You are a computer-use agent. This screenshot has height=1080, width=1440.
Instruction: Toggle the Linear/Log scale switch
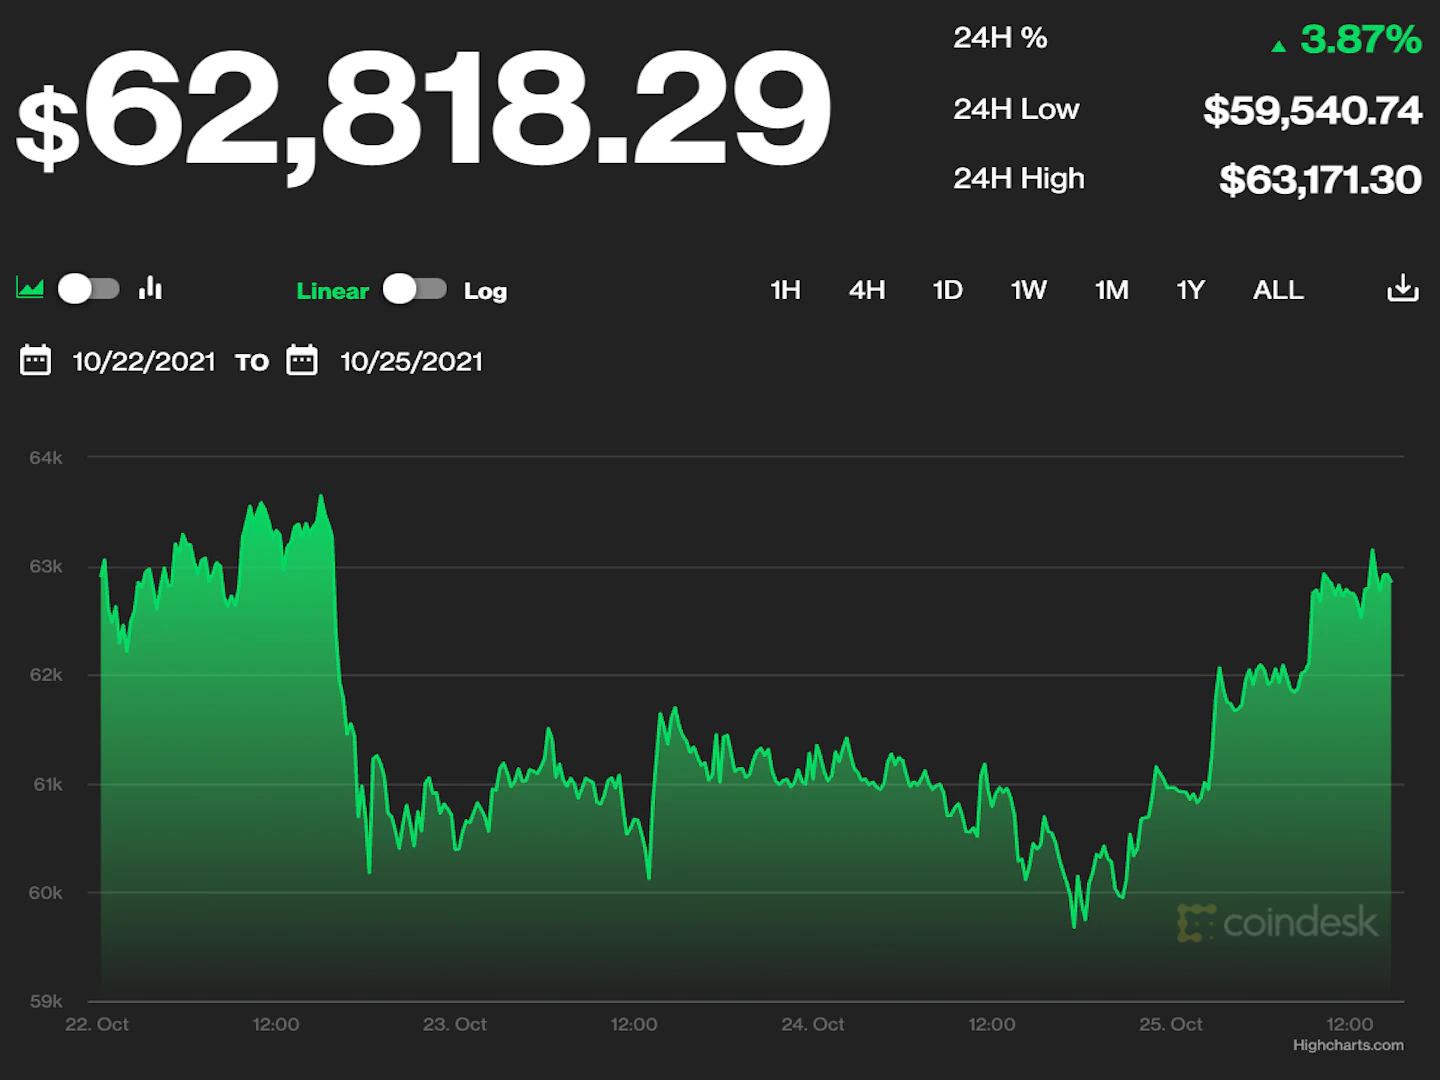pos(415,289)
